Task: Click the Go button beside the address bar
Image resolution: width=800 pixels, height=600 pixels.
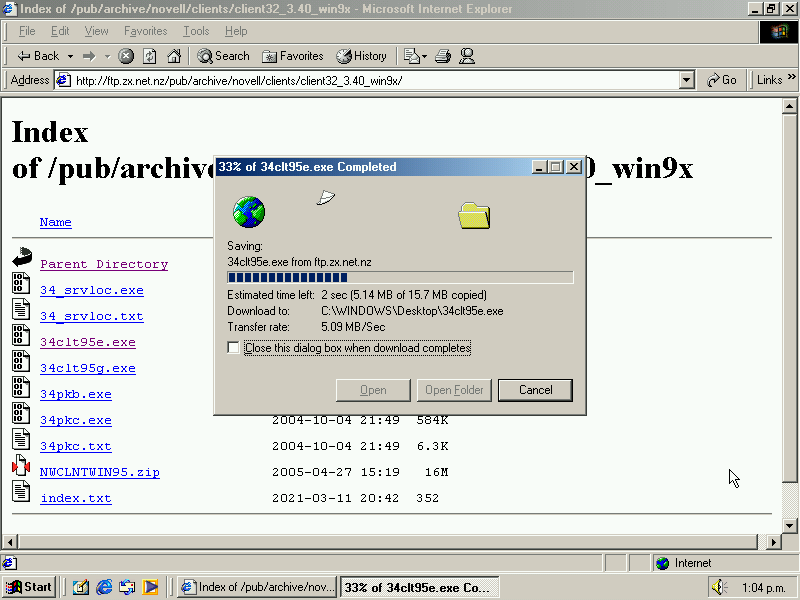Action: 721,80
